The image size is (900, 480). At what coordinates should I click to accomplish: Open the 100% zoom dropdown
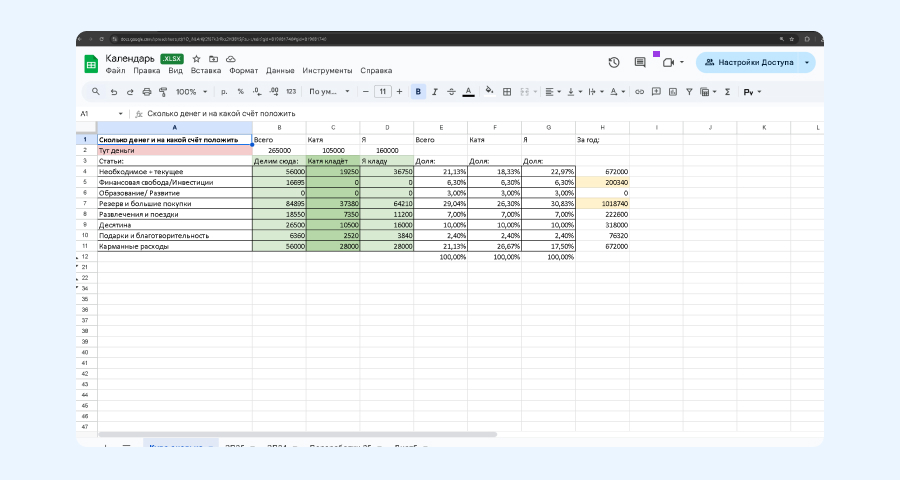[191, 92]
